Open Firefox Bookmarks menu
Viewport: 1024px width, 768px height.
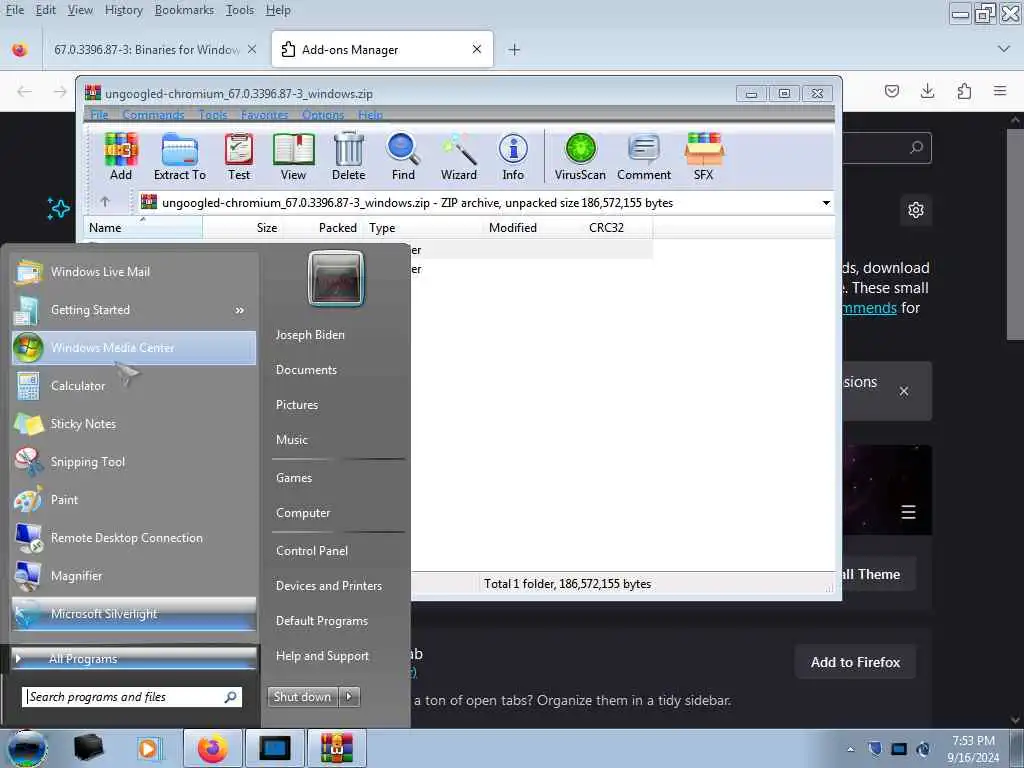pos(184,10)
